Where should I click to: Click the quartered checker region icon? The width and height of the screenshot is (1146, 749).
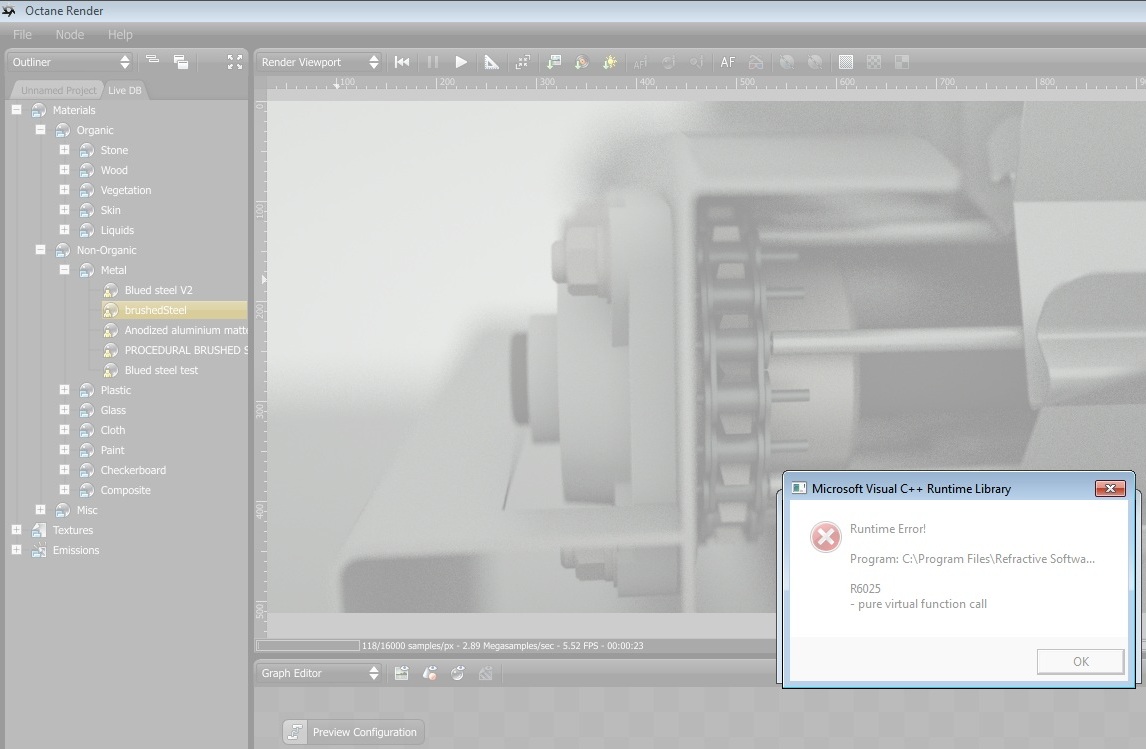[x=902, y=62]
